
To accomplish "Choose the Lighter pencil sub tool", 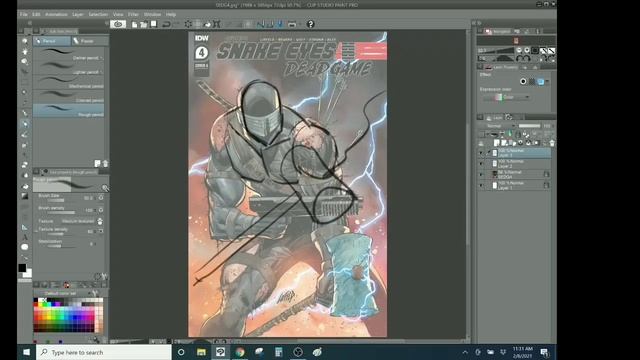I will tap(69, 68).
